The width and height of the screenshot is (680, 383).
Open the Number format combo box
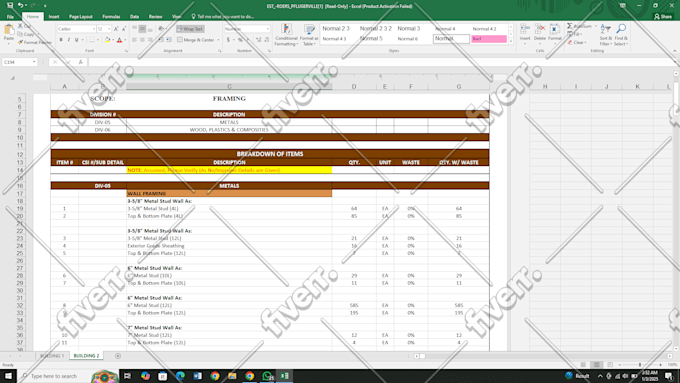click(x=247, y=29)
